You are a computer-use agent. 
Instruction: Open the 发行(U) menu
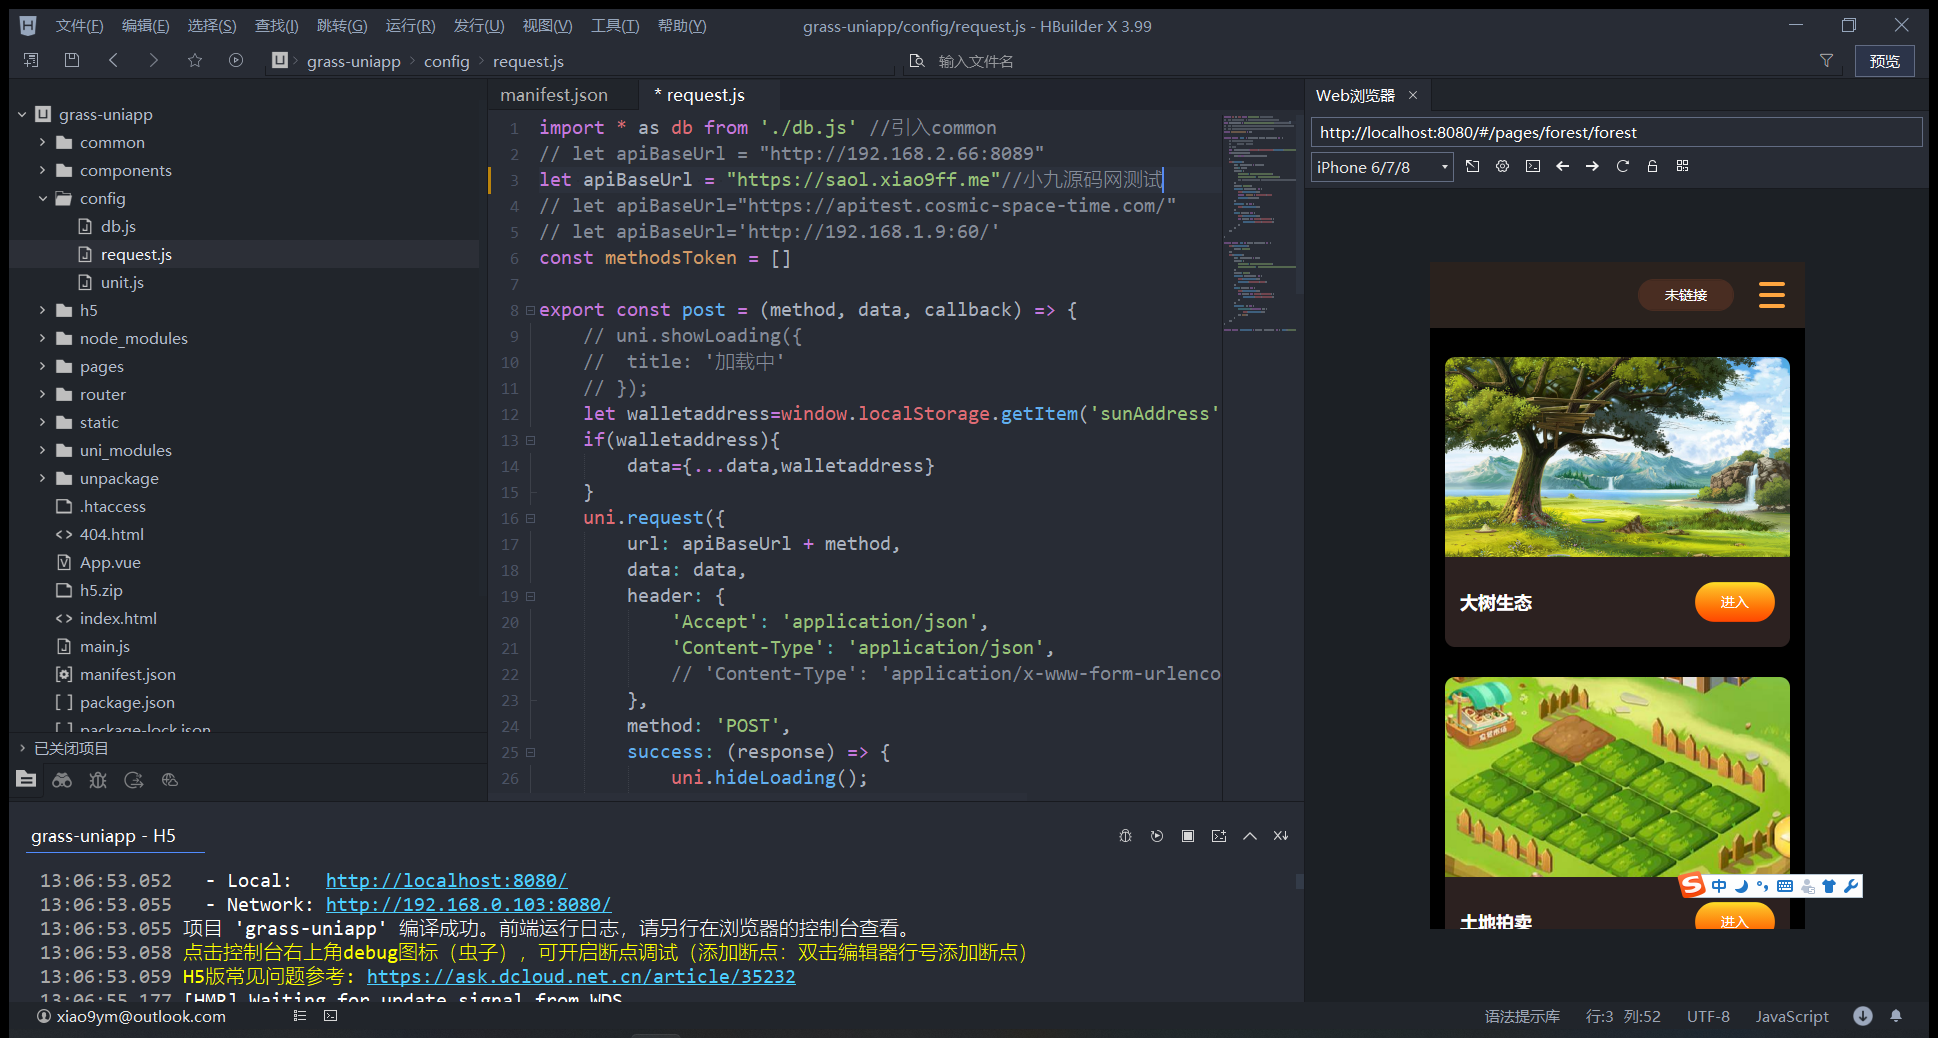[479, 26]
